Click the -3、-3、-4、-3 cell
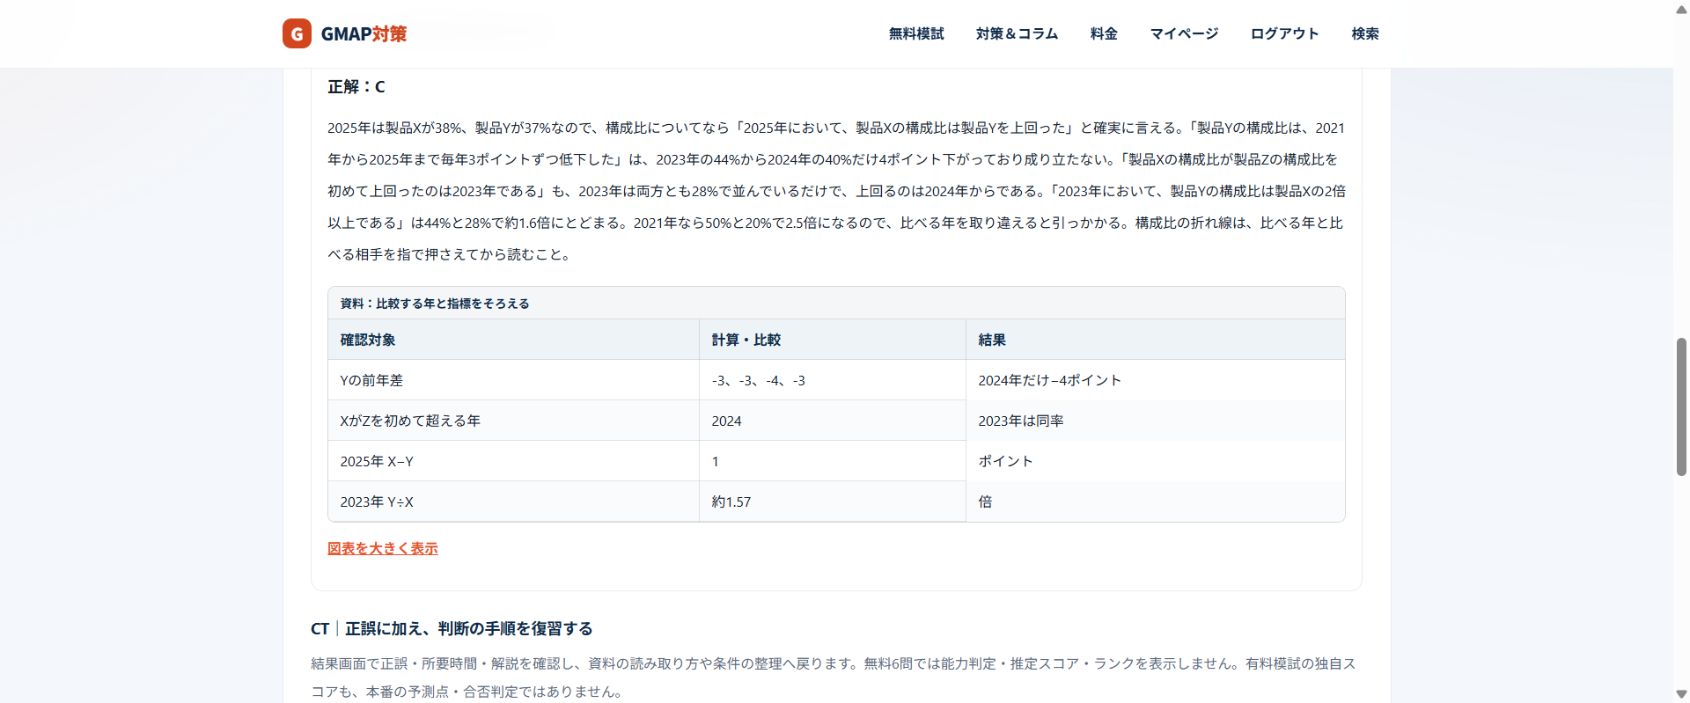The height and width of the screenshot is (703, 1690). [x=832, y=380]
